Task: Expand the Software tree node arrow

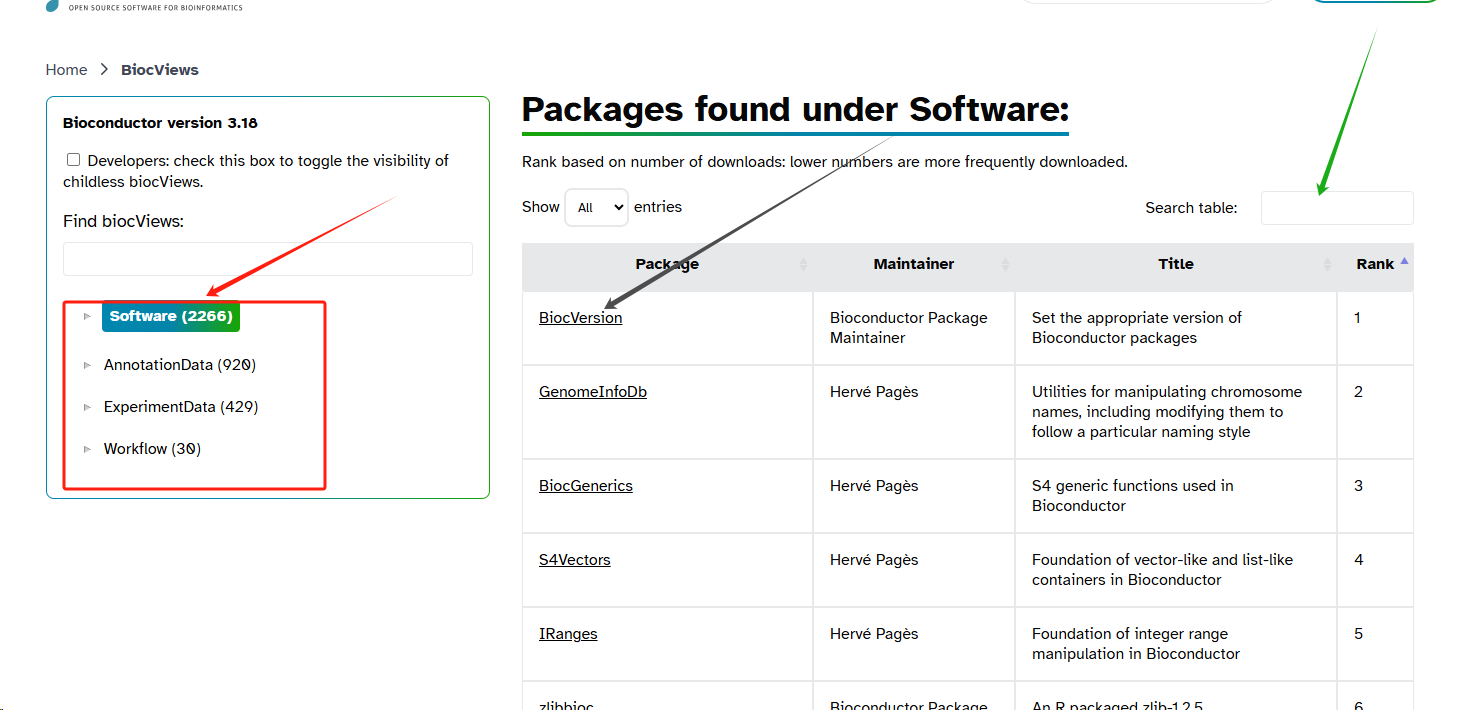Action: pyautogui.click(x=88, y=316)
